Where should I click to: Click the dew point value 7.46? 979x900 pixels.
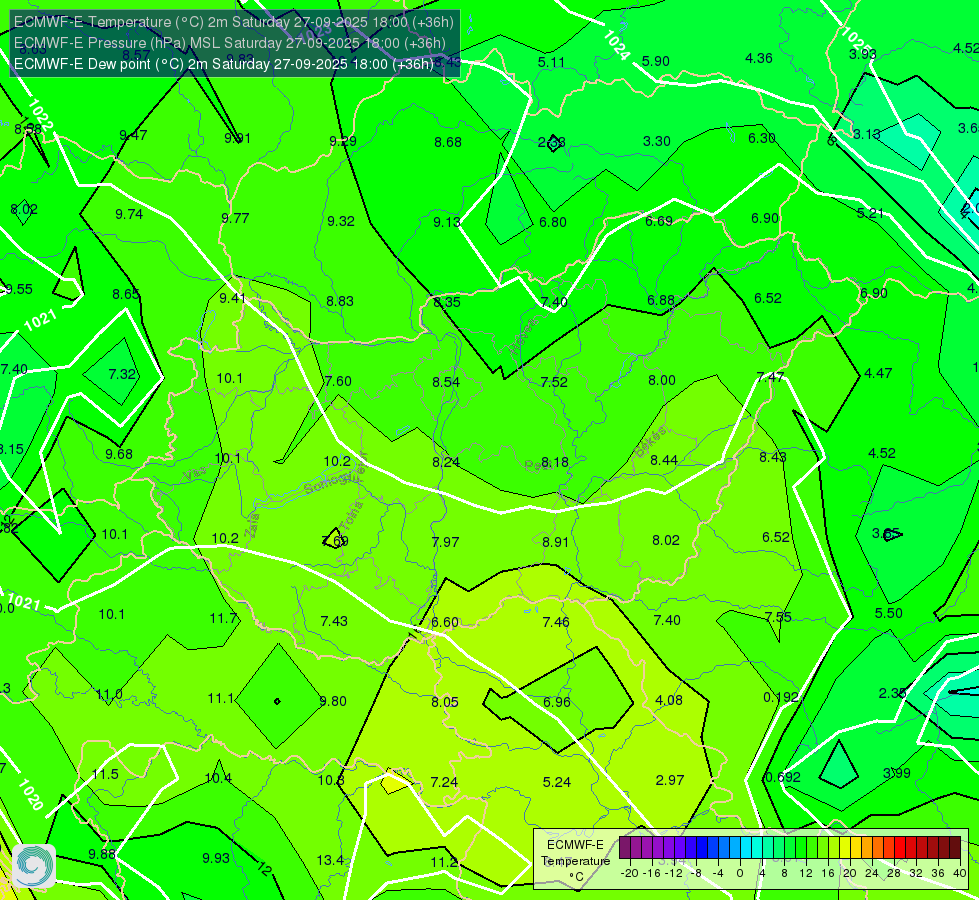pos(556,622)
